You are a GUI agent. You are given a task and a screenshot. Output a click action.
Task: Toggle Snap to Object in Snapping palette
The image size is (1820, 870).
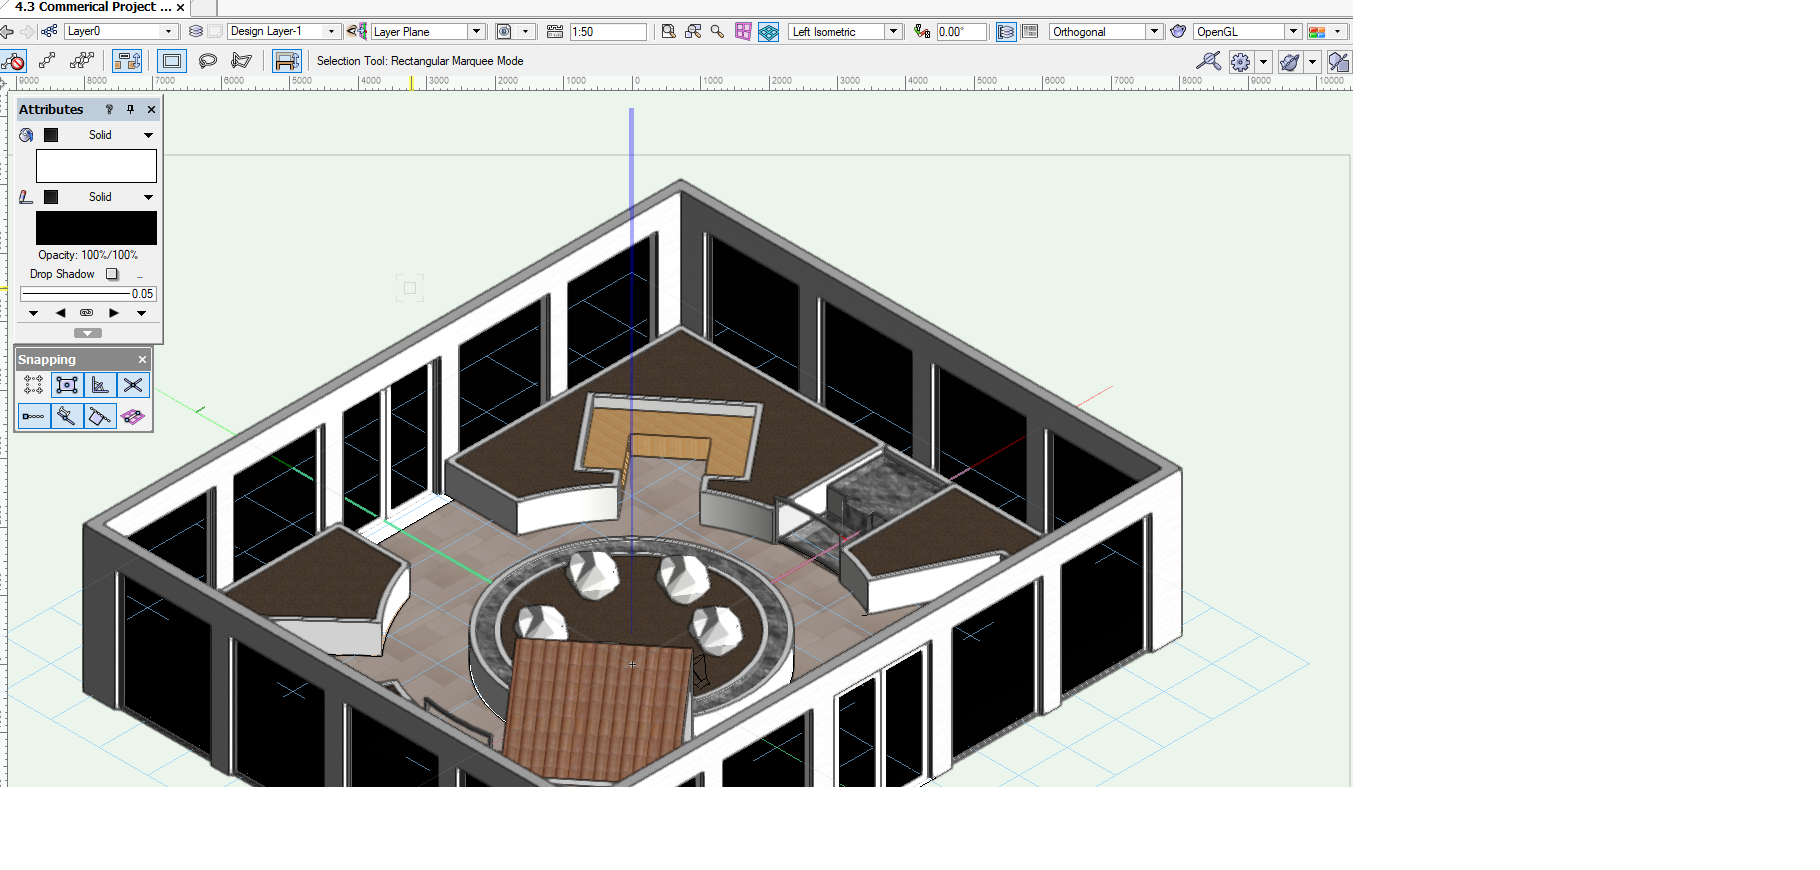[x=67, y=385]
